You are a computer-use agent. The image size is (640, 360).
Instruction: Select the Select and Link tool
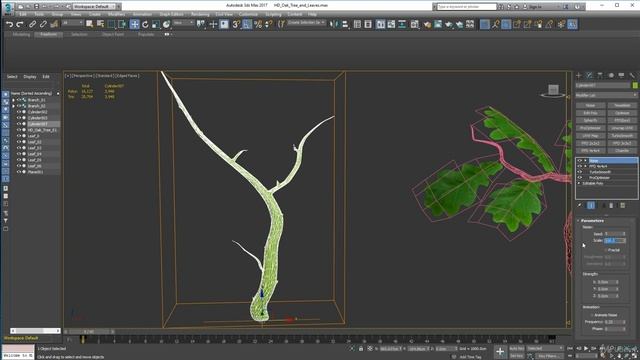point(32,24)
